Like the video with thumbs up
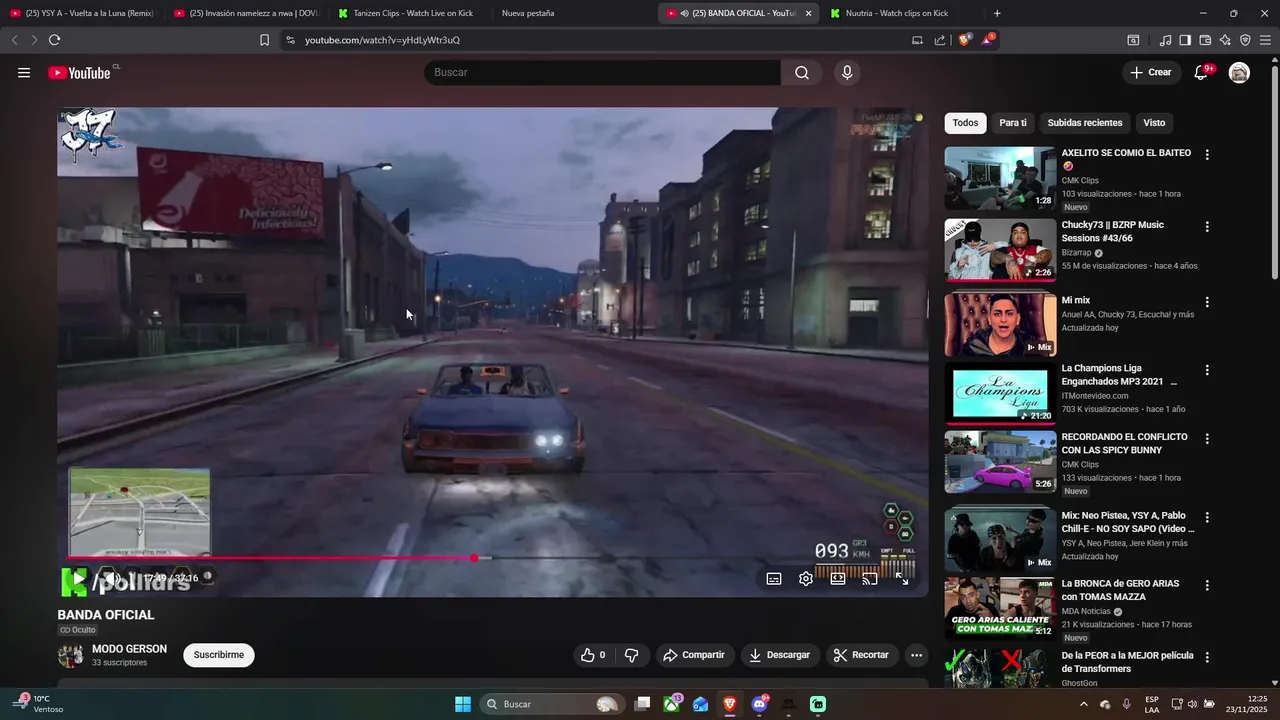This screenshot has height=720, width=1280. pos(593,655)
